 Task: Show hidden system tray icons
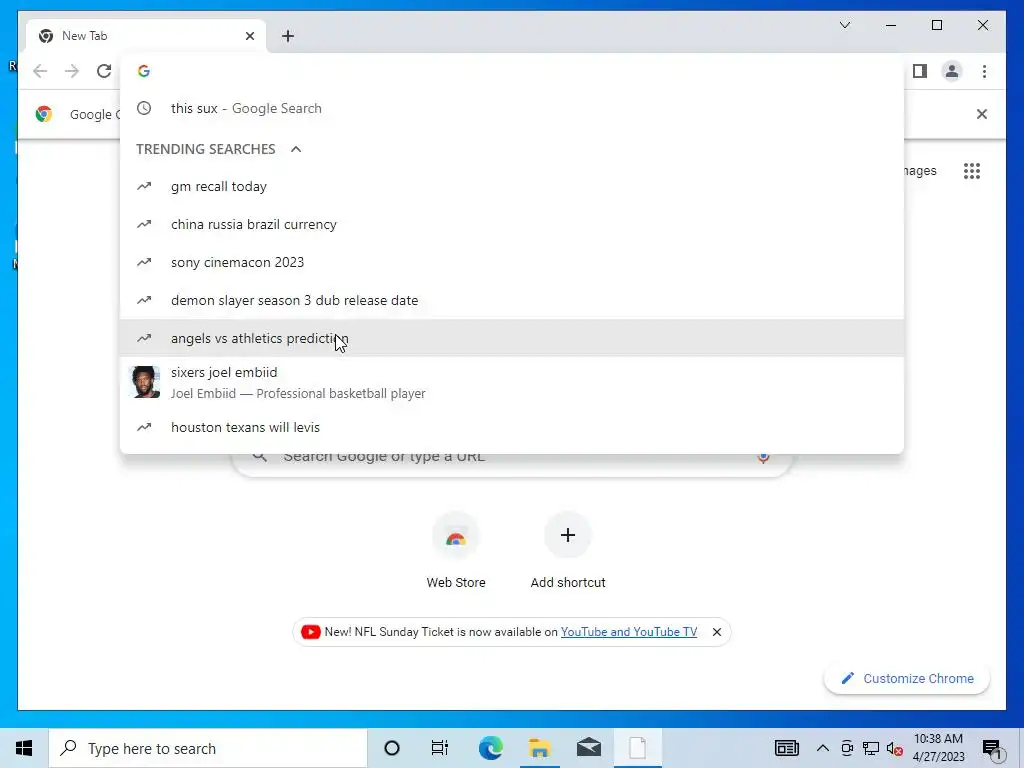click(823, 748)
